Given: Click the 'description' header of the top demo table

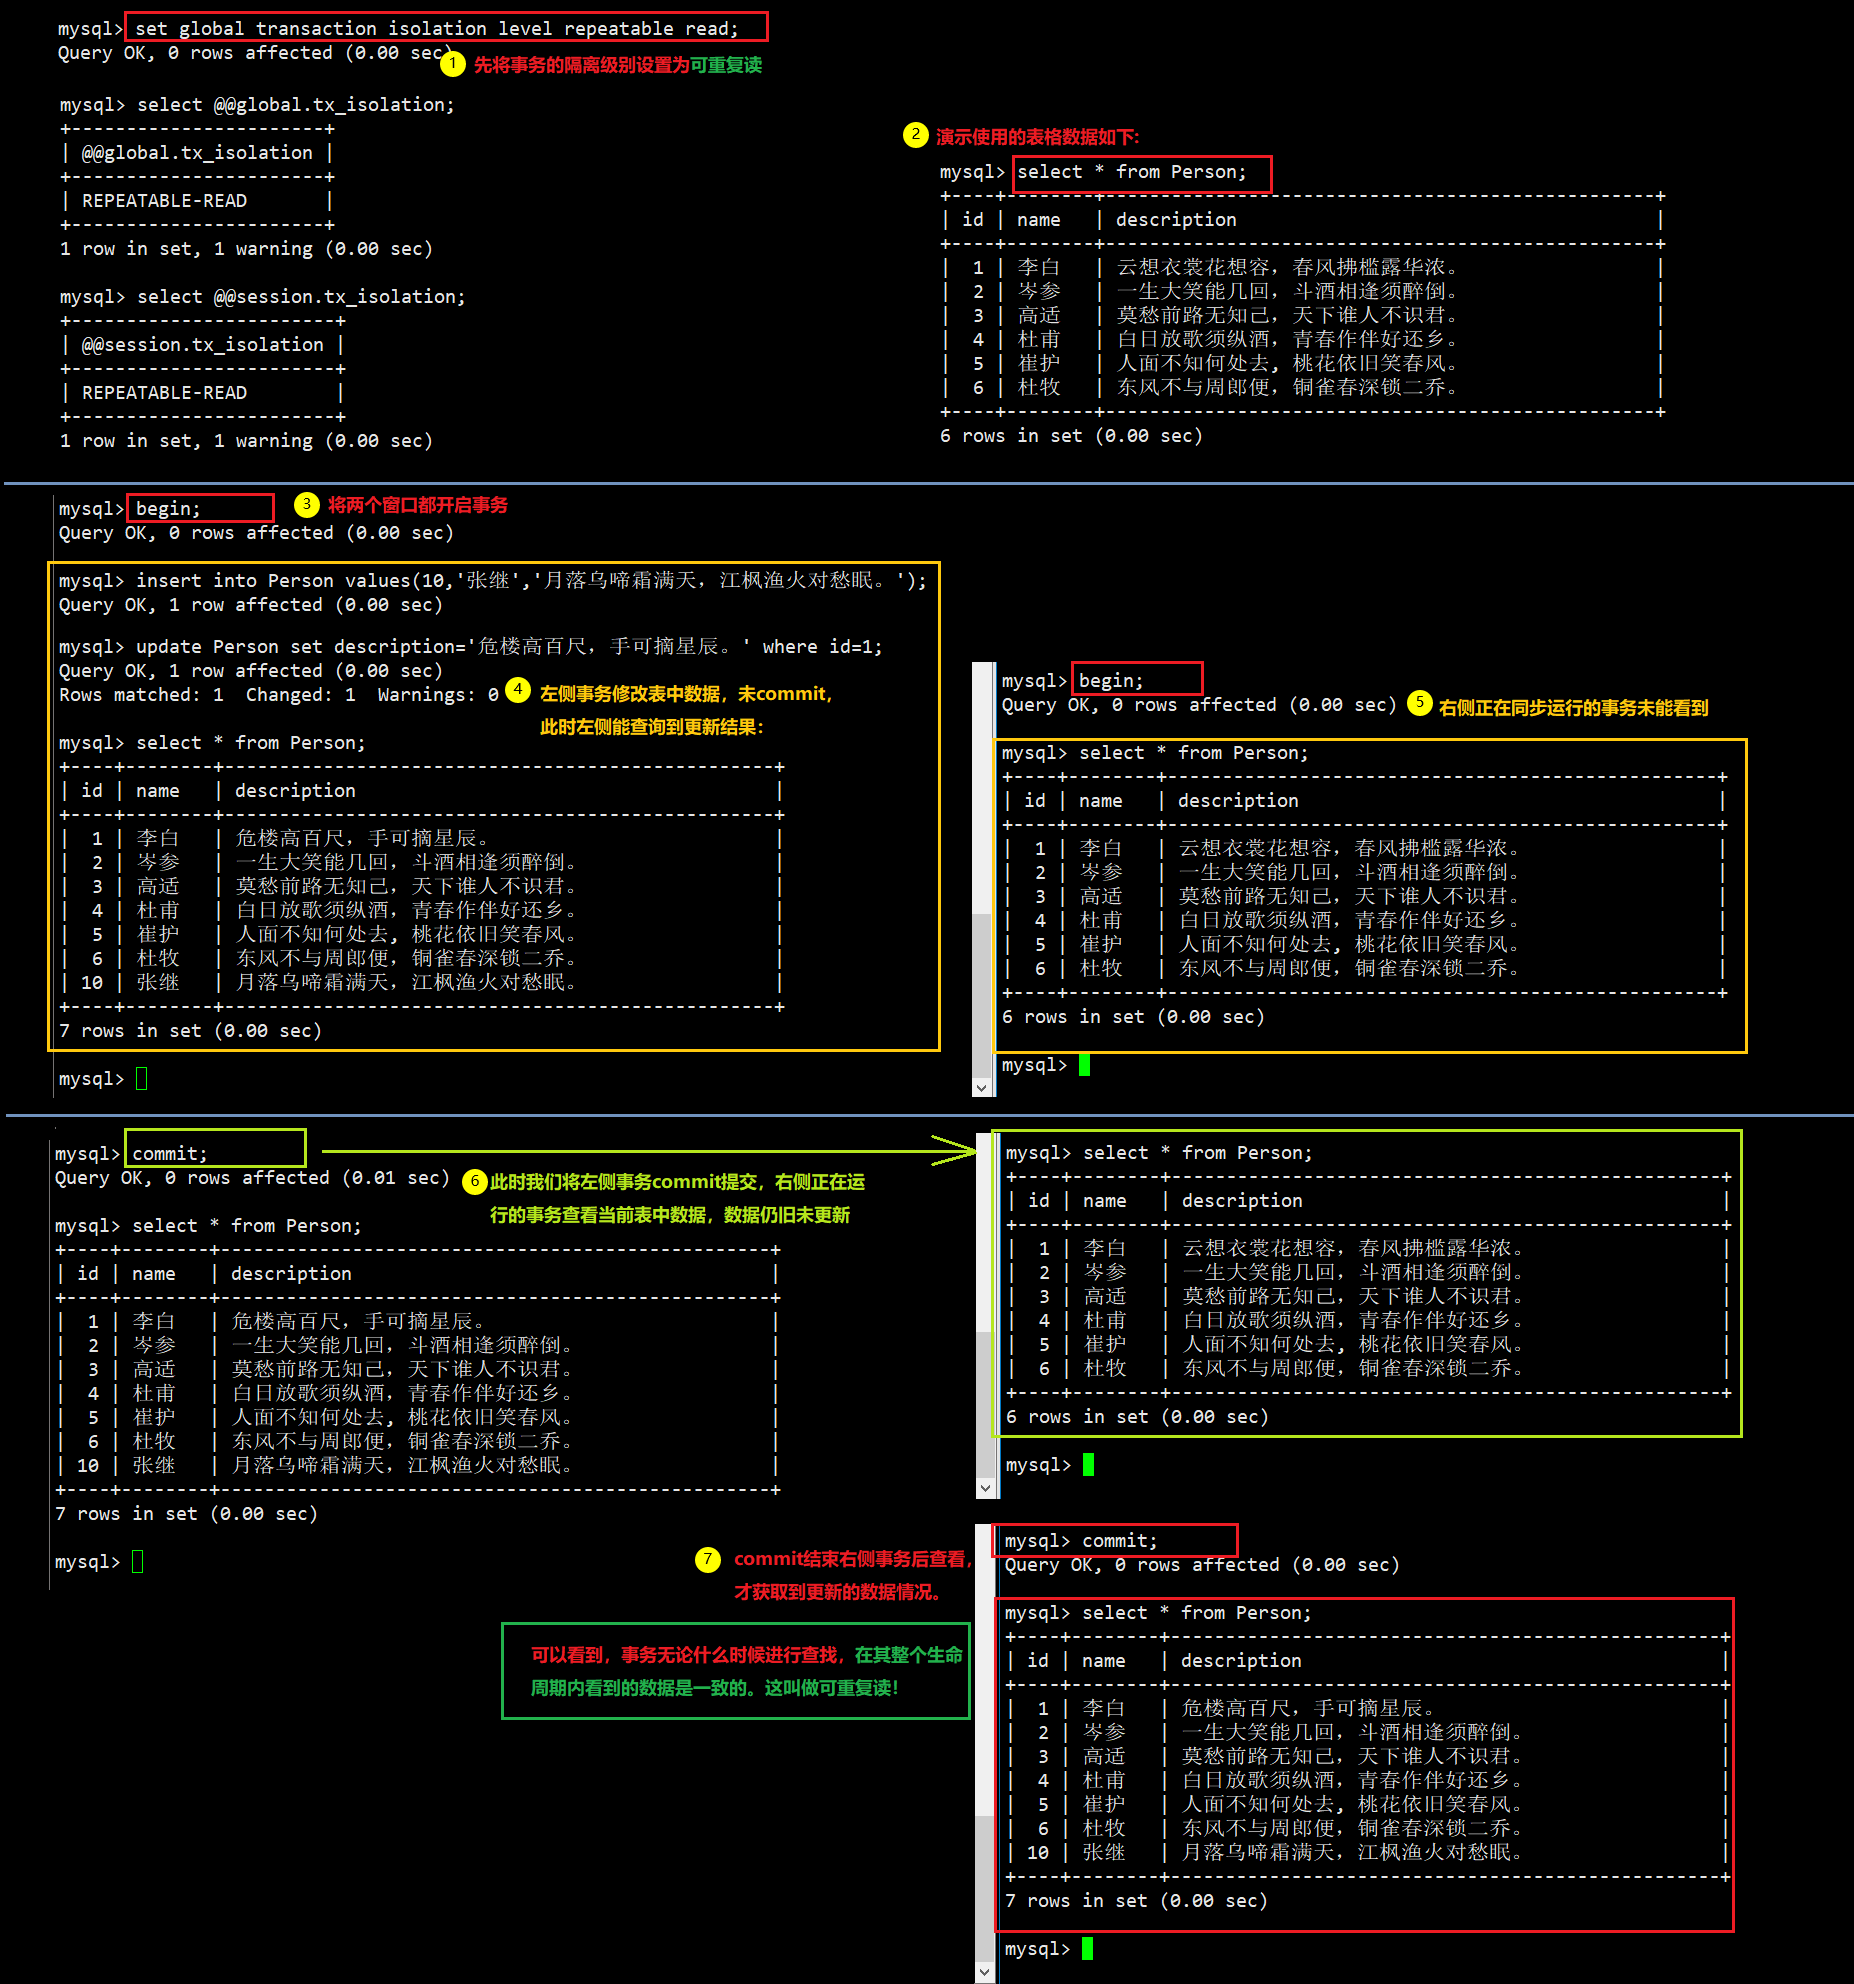Looking at the screenshot, I should (x=1176, y=219).
